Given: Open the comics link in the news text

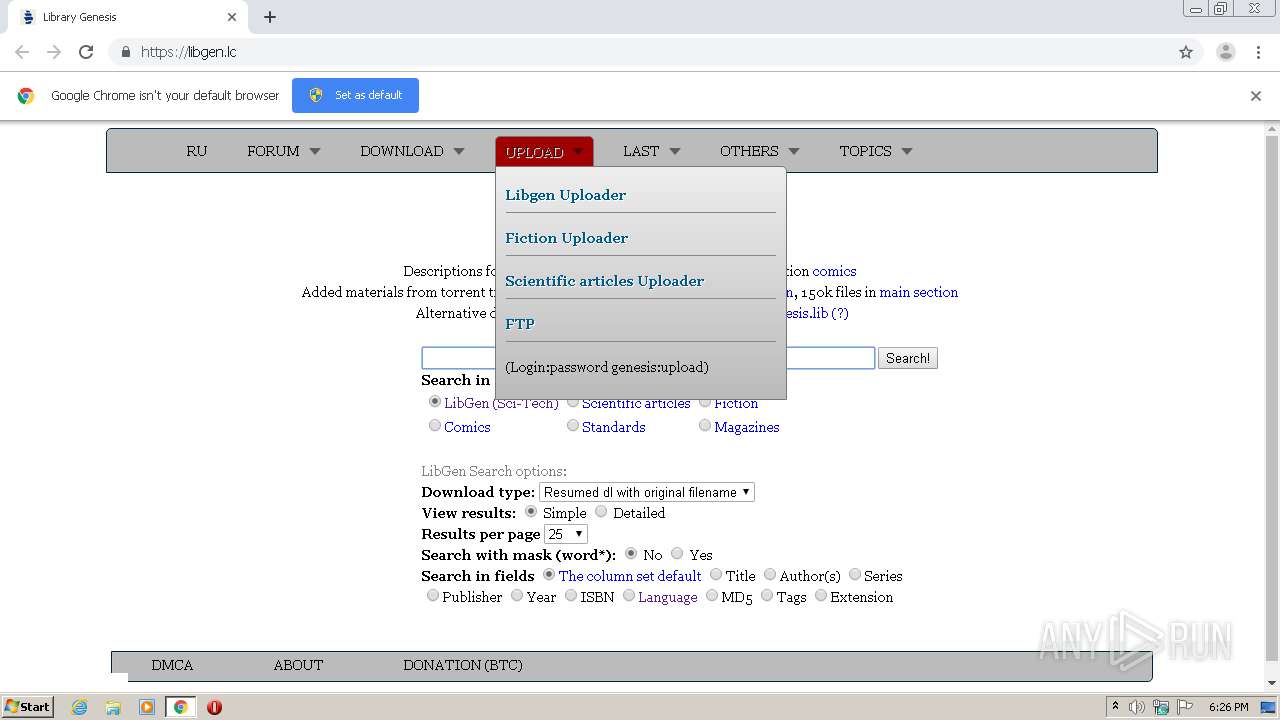Looking at the screenshot, I should click(x=834, y=271).
